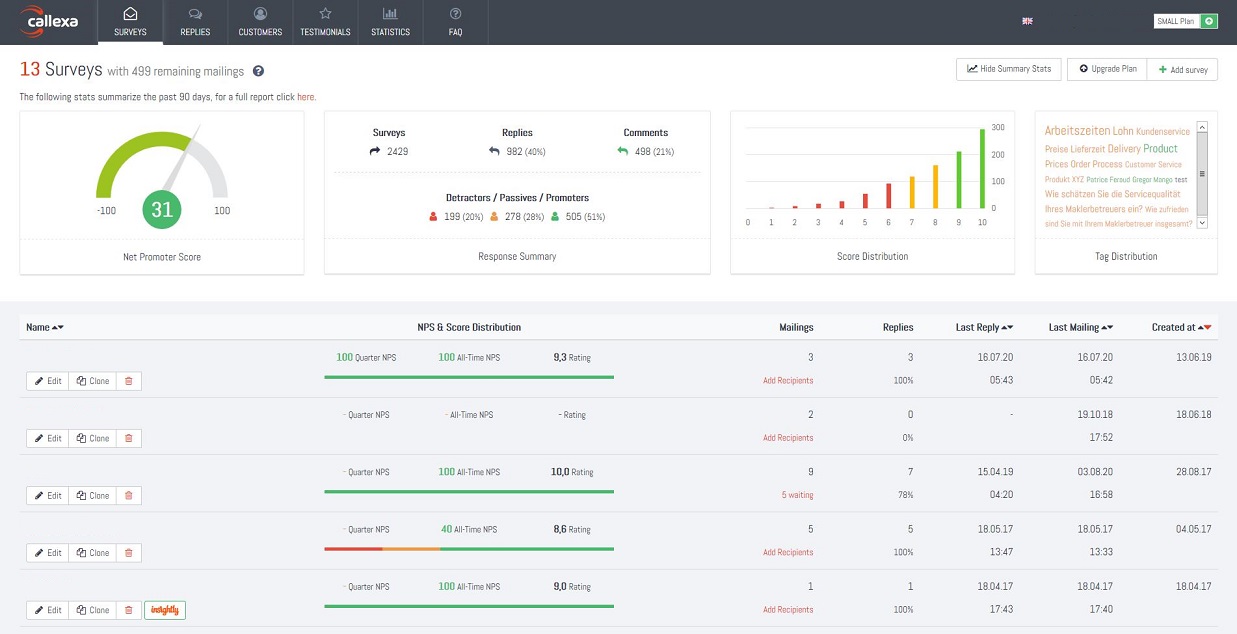The height and width of the screenshot is (634, 1237).
Task: Click the green bar for score 9
Action: [959, 180]
